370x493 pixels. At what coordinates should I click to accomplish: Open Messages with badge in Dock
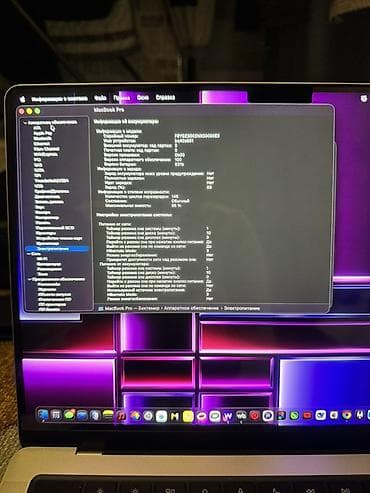point(69,415)
